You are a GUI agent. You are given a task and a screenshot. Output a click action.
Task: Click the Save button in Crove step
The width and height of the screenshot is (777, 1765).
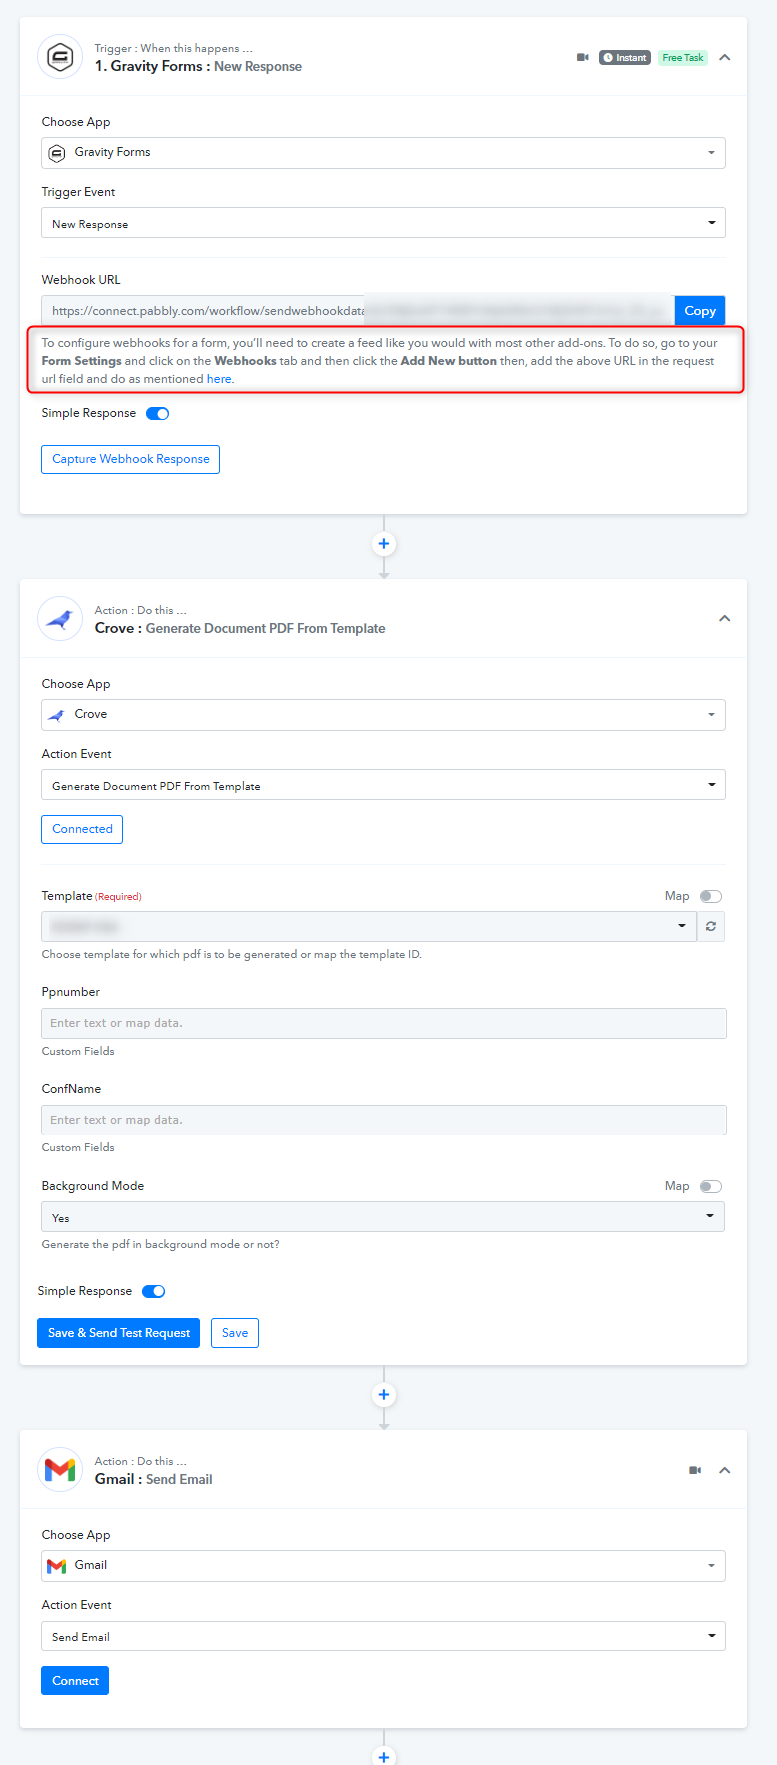(x=235, y=1333)
